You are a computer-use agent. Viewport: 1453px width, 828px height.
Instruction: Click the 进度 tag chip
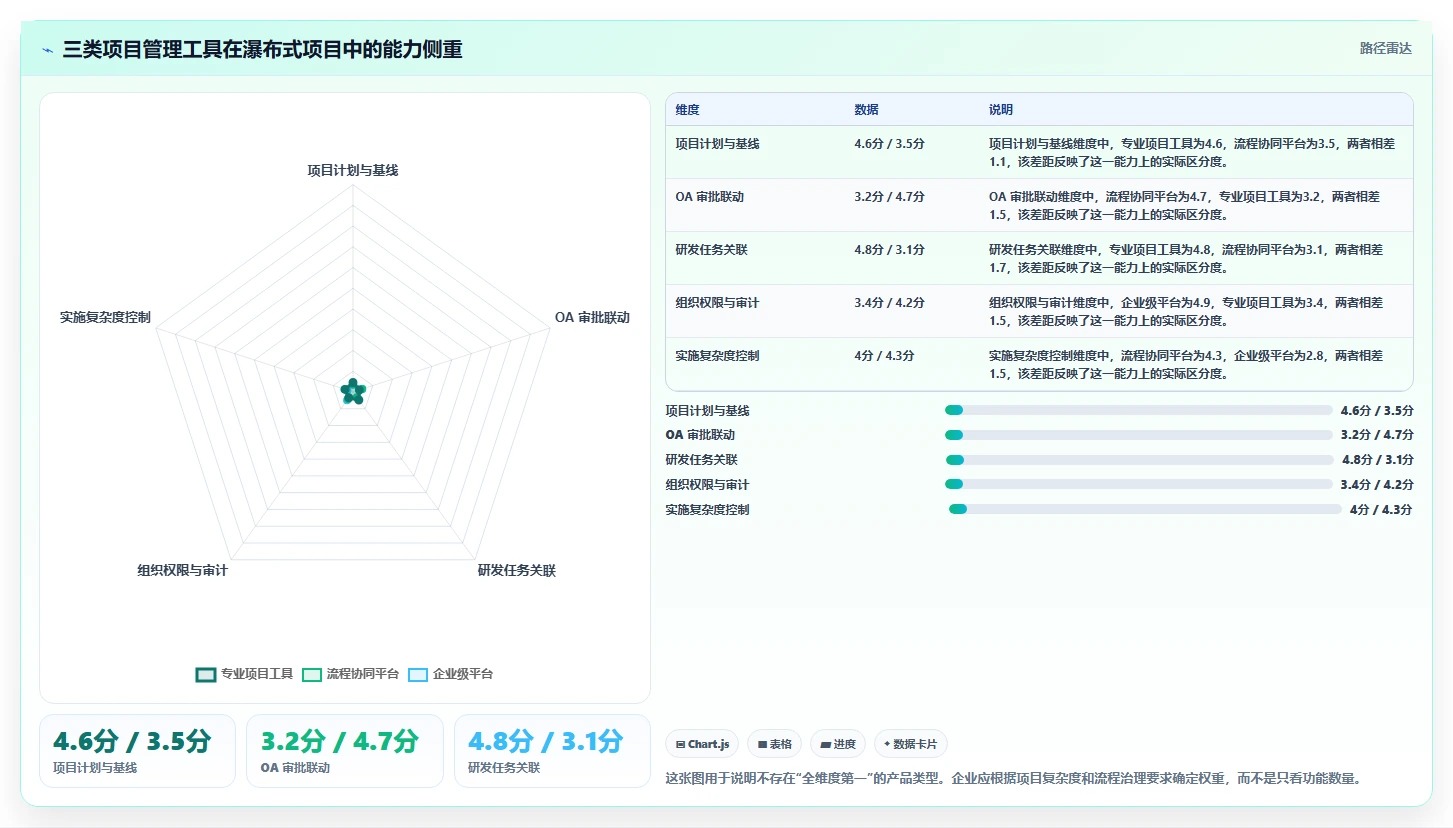838,744
